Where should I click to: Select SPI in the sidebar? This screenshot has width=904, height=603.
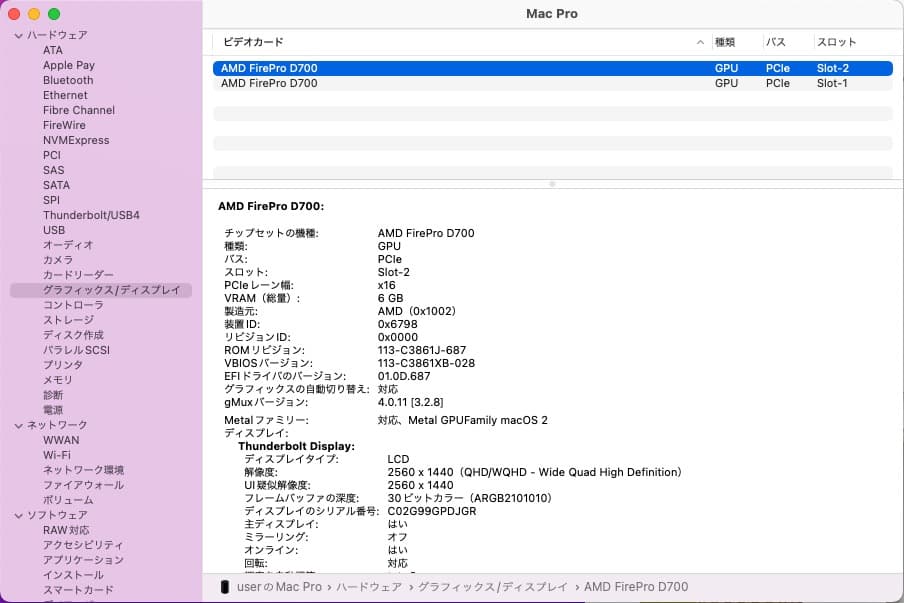[51, 200]
